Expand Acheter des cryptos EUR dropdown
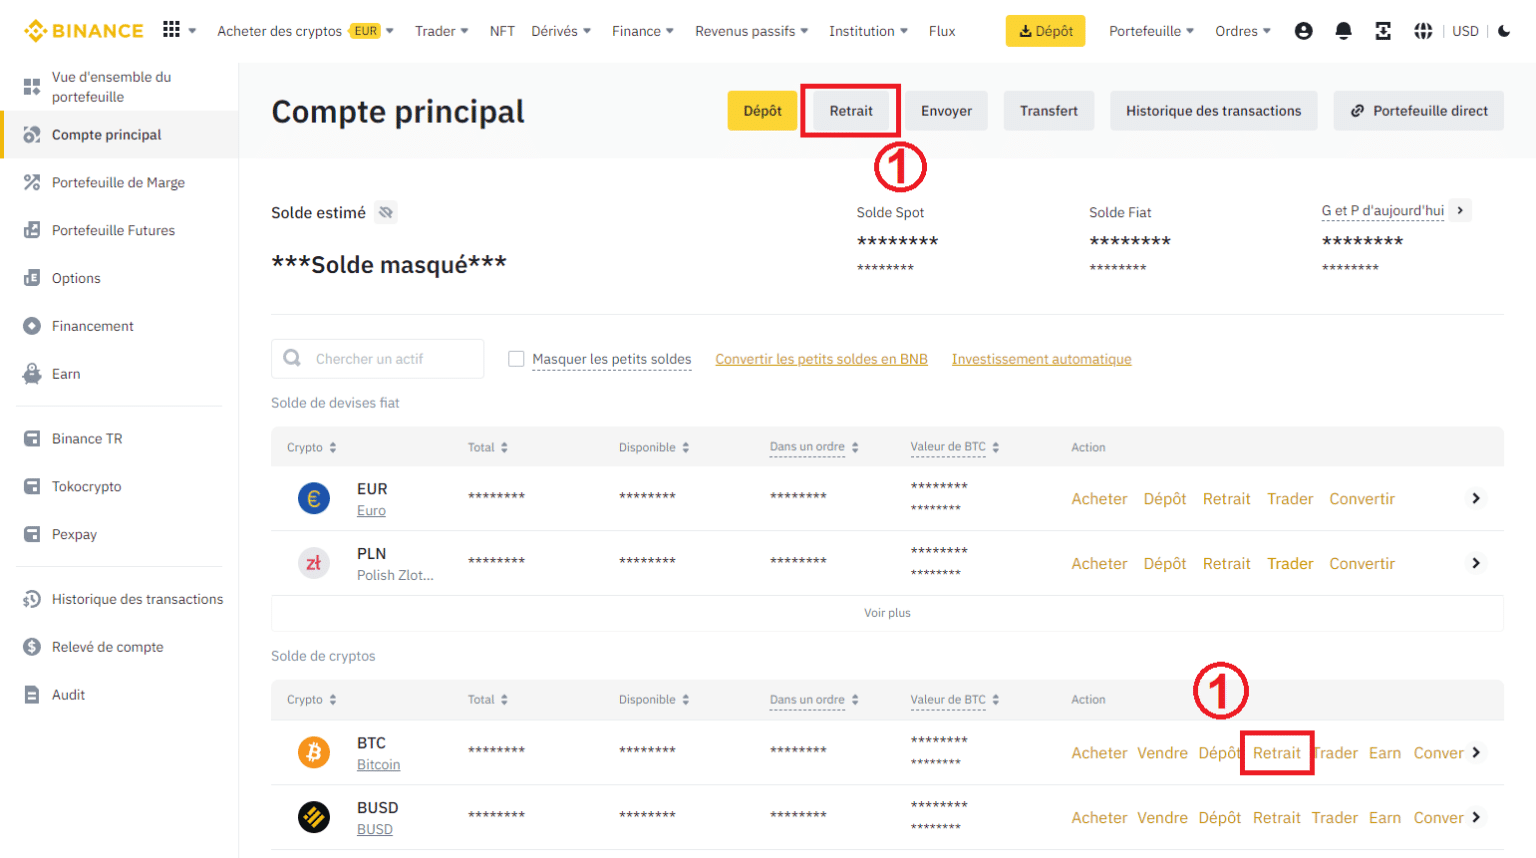Viewport: 1536px width, 858px height. [x=305, y=31]
